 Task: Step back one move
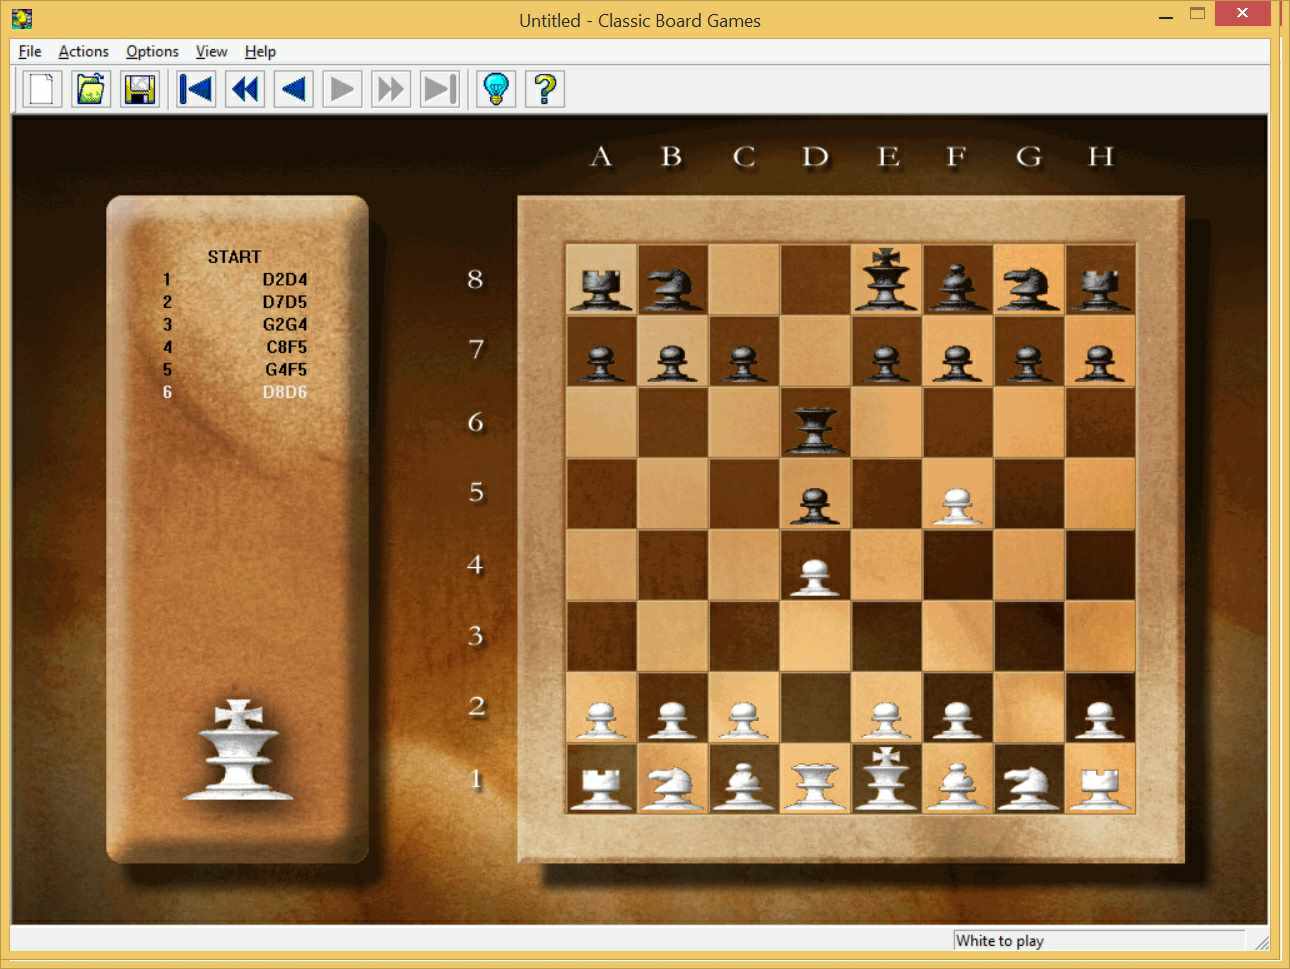(294, 90)
